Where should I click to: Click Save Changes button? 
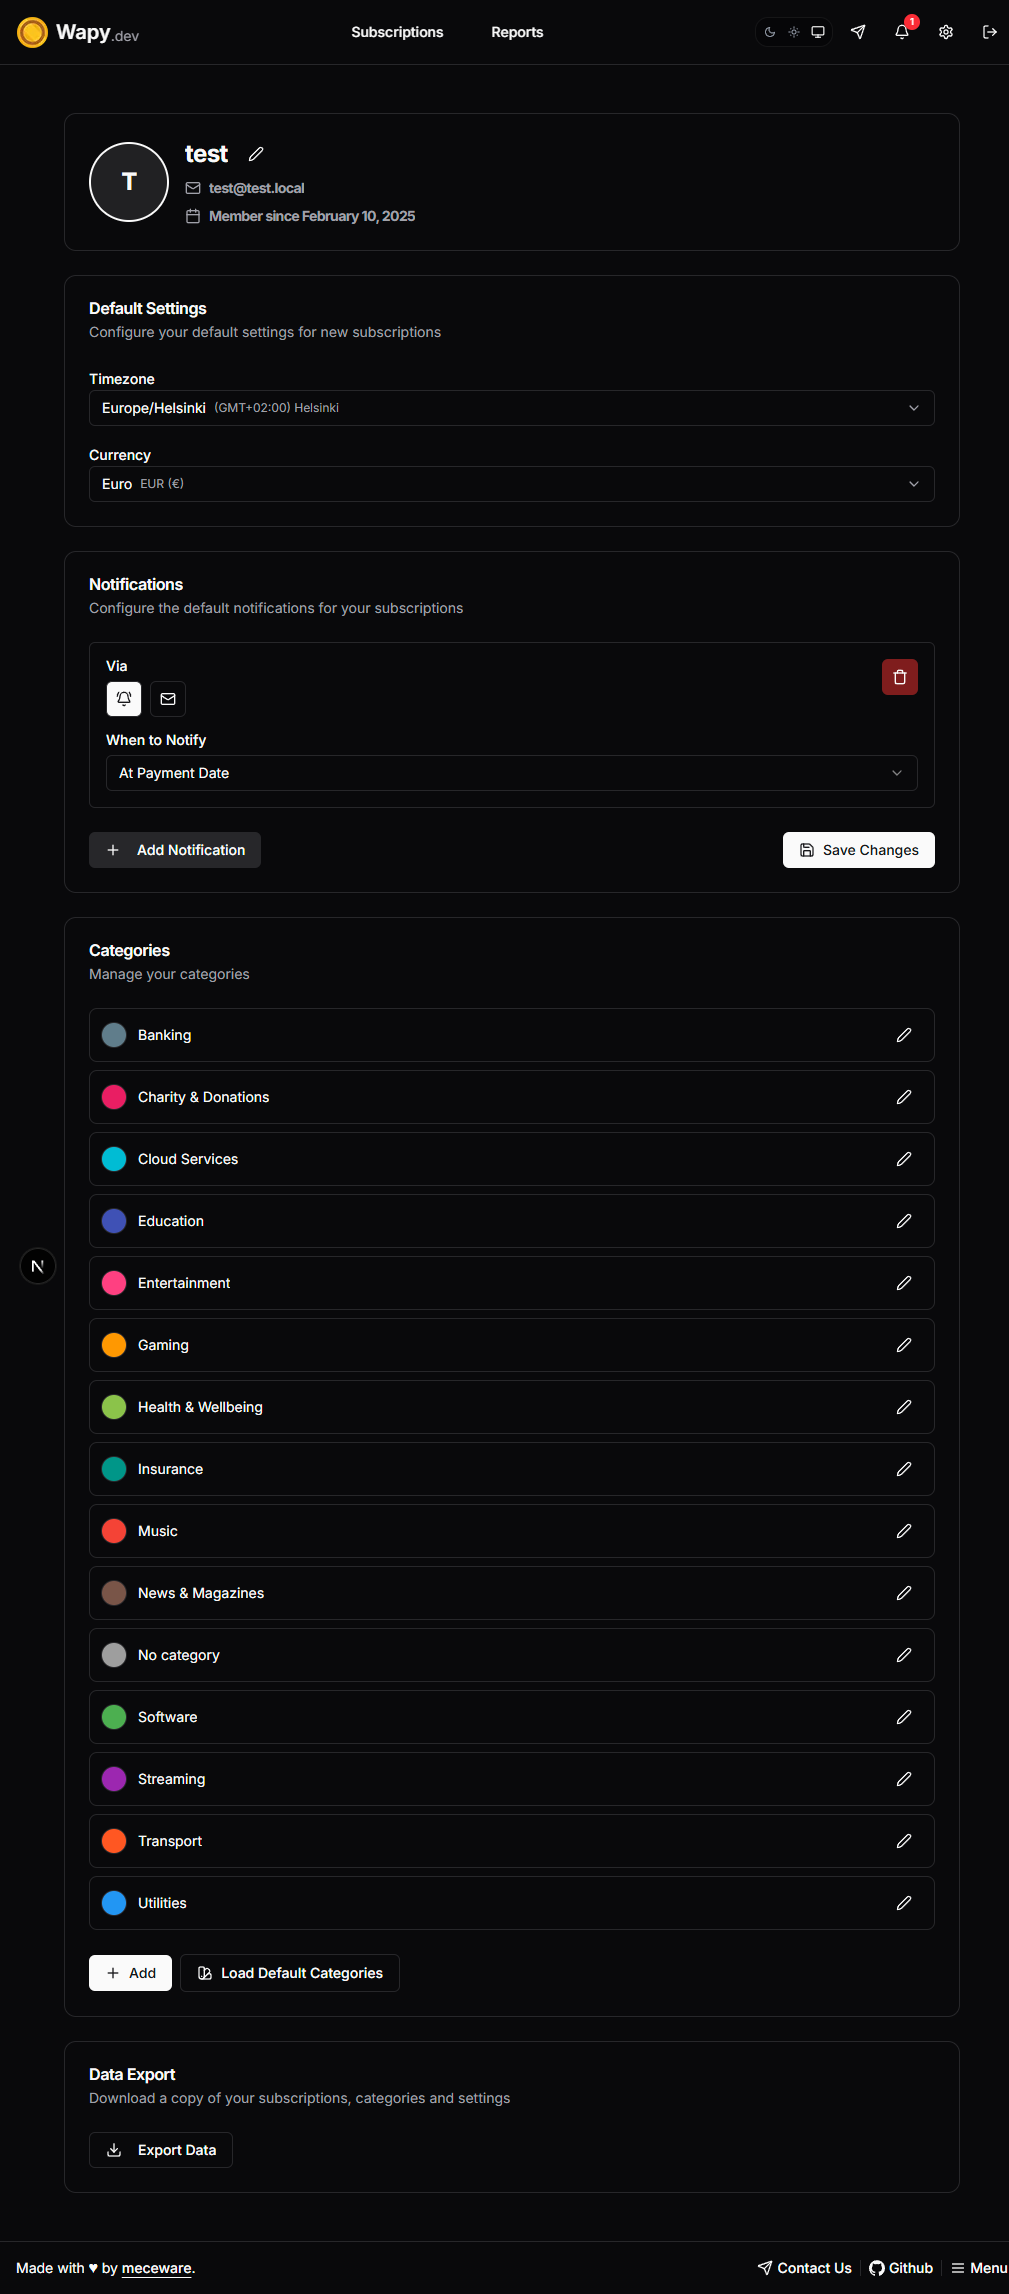click(859, 850)
